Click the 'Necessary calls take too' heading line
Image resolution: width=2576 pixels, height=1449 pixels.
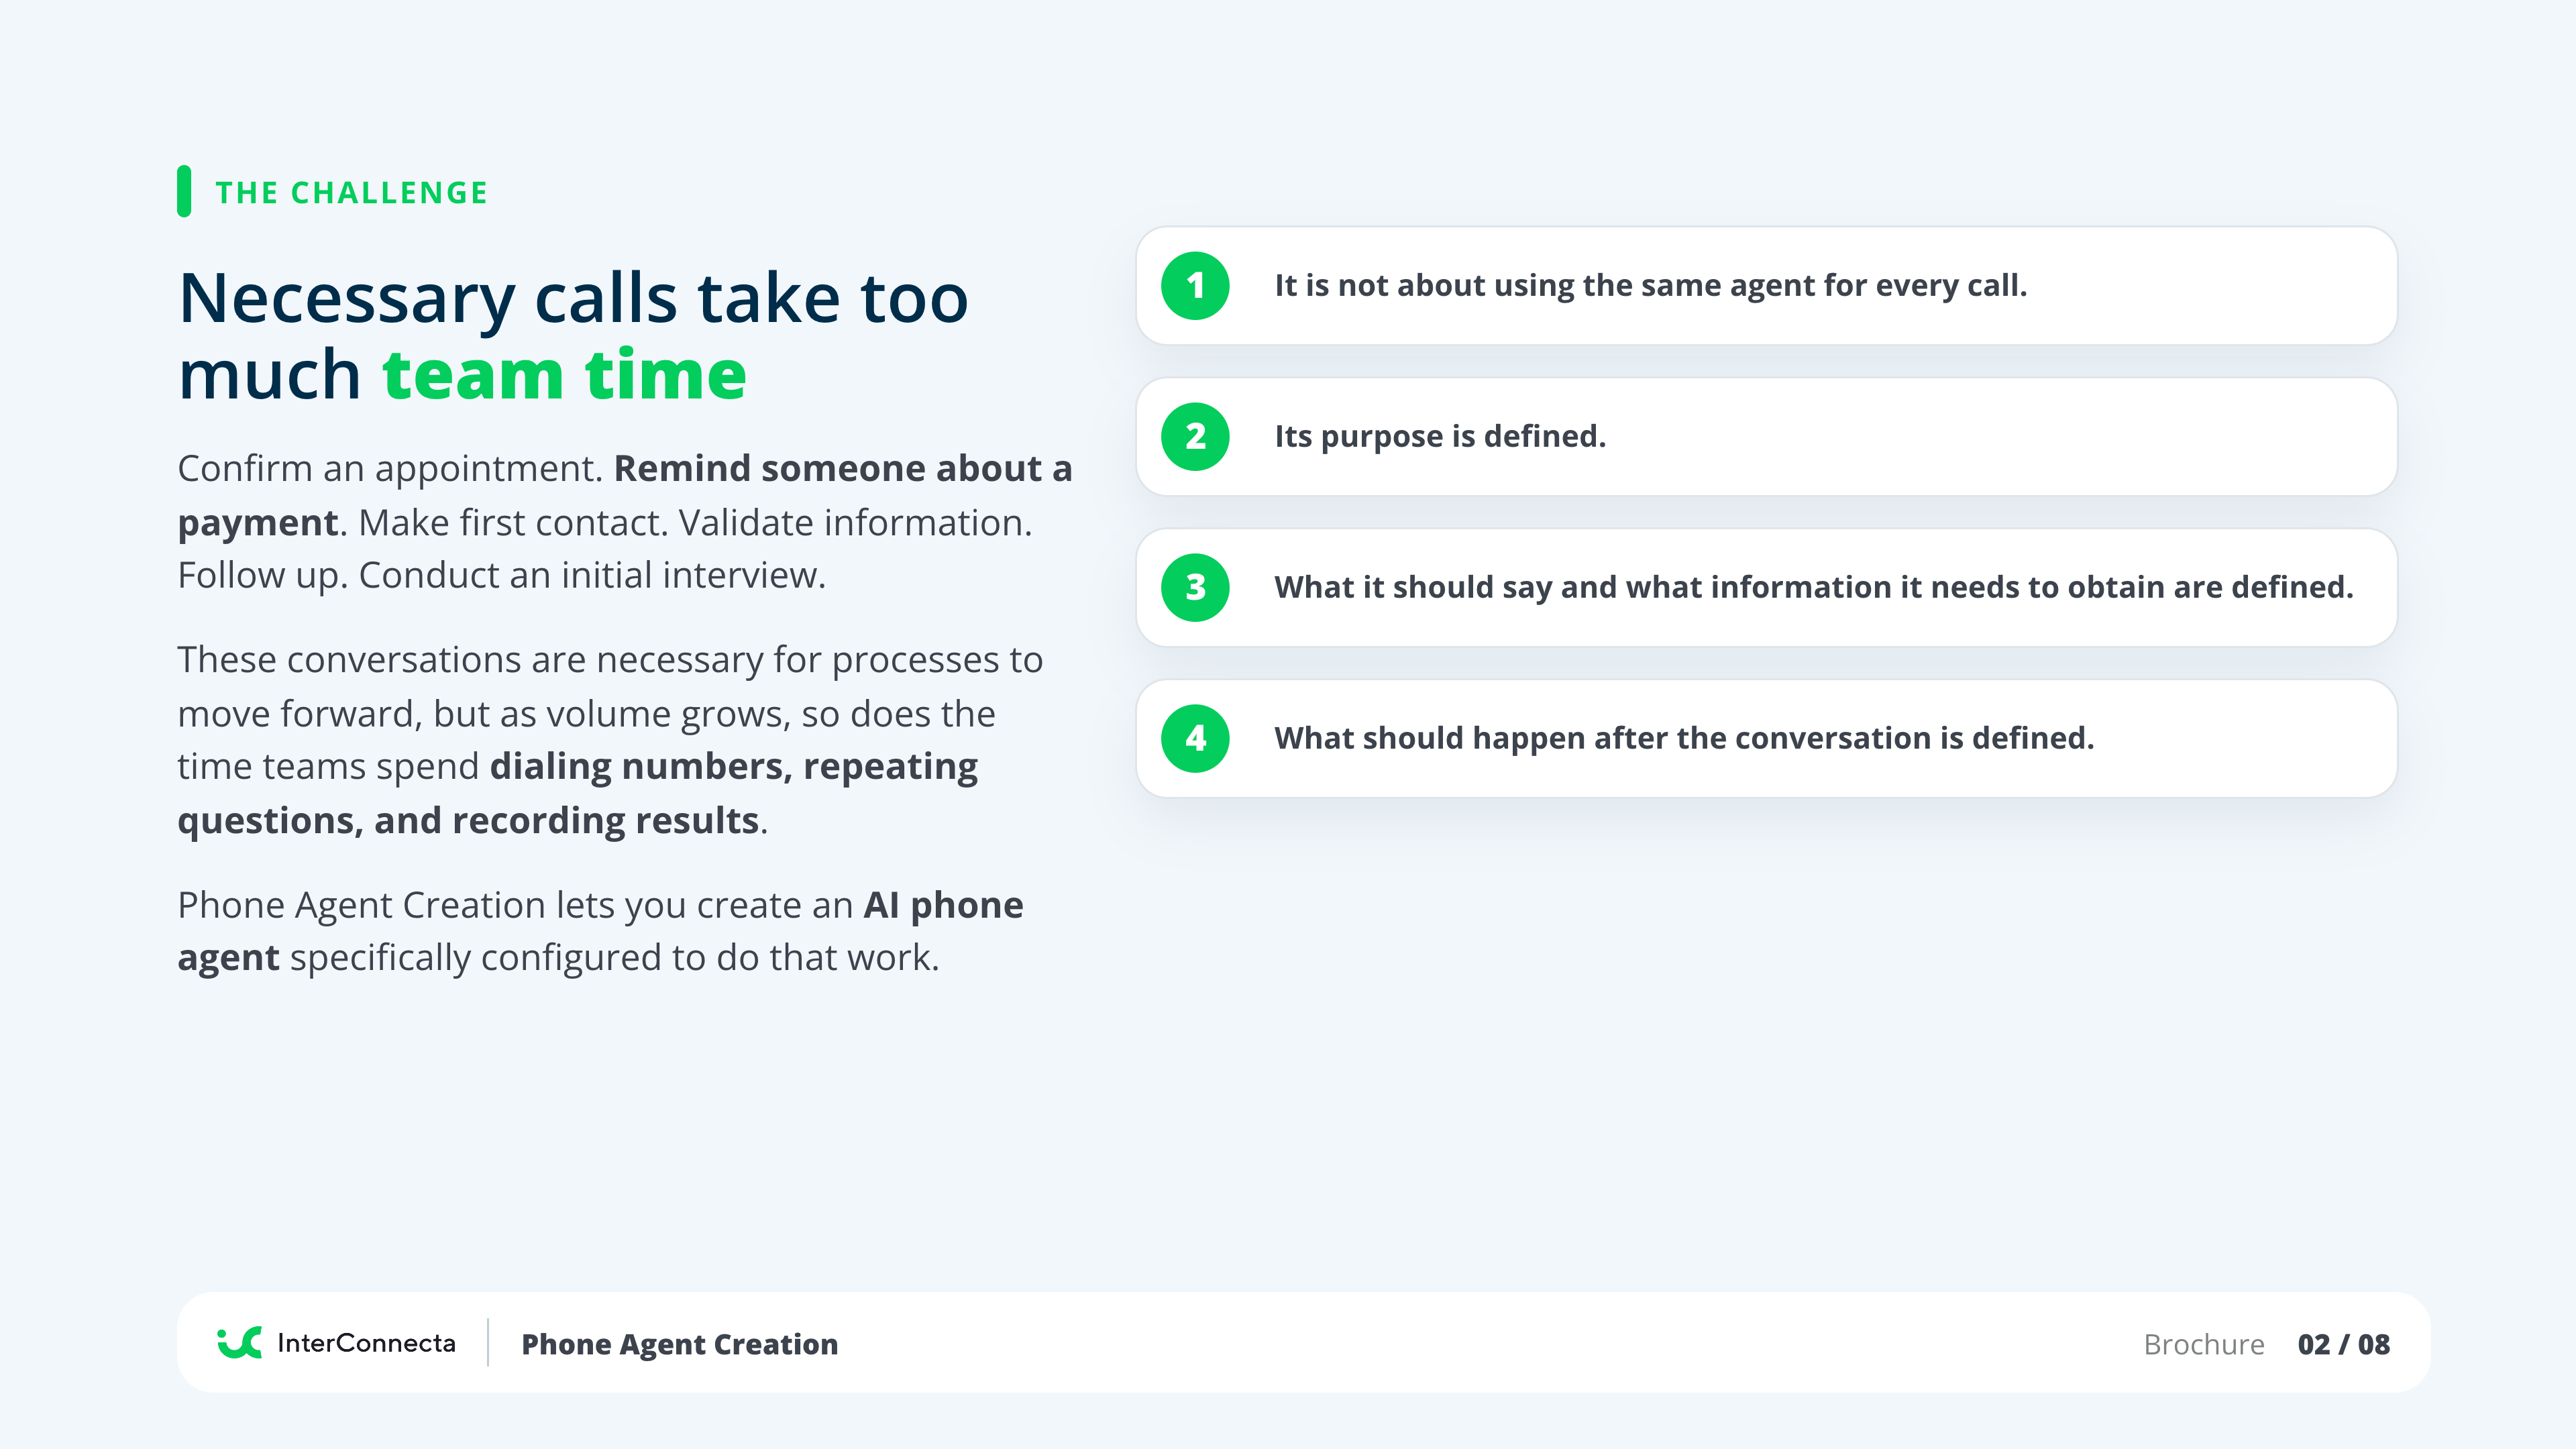(x=574, y=298)
